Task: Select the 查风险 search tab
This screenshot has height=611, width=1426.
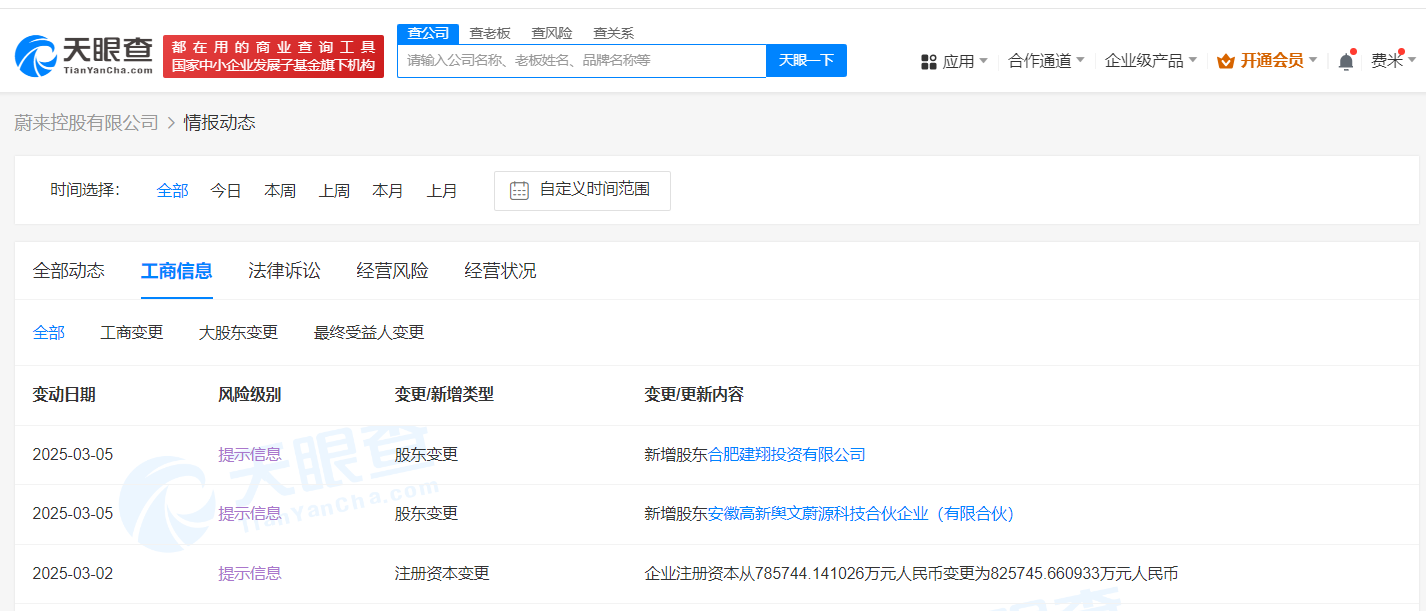Action: pos(552,33)
